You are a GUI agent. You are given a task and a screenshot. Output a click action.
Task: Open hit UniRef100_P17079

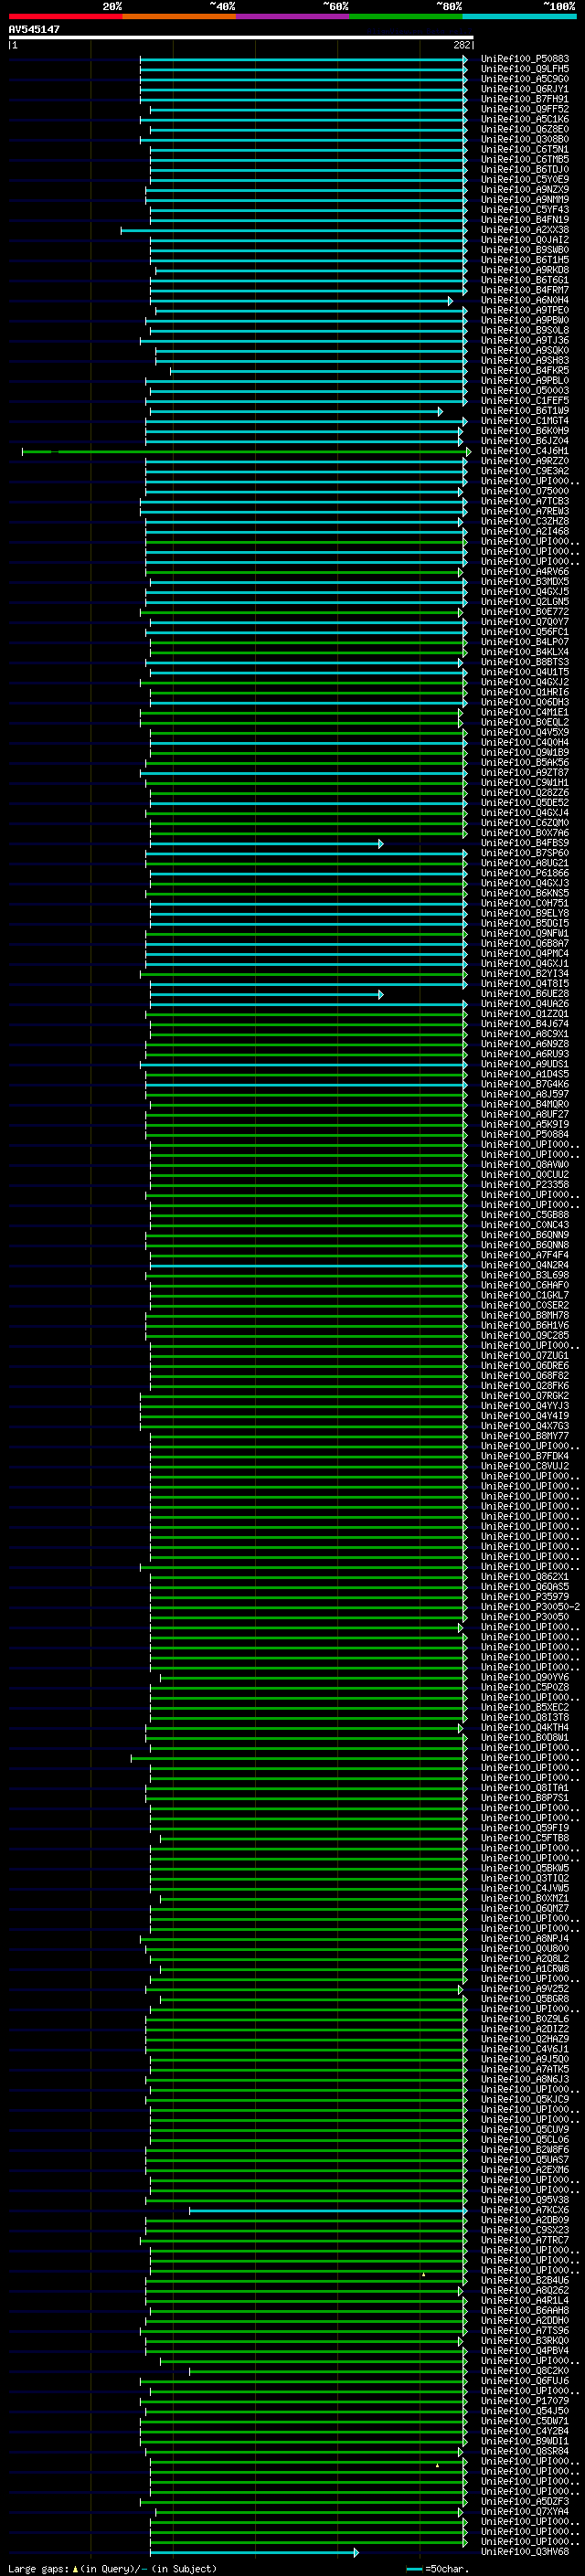tap(525, 2400)
